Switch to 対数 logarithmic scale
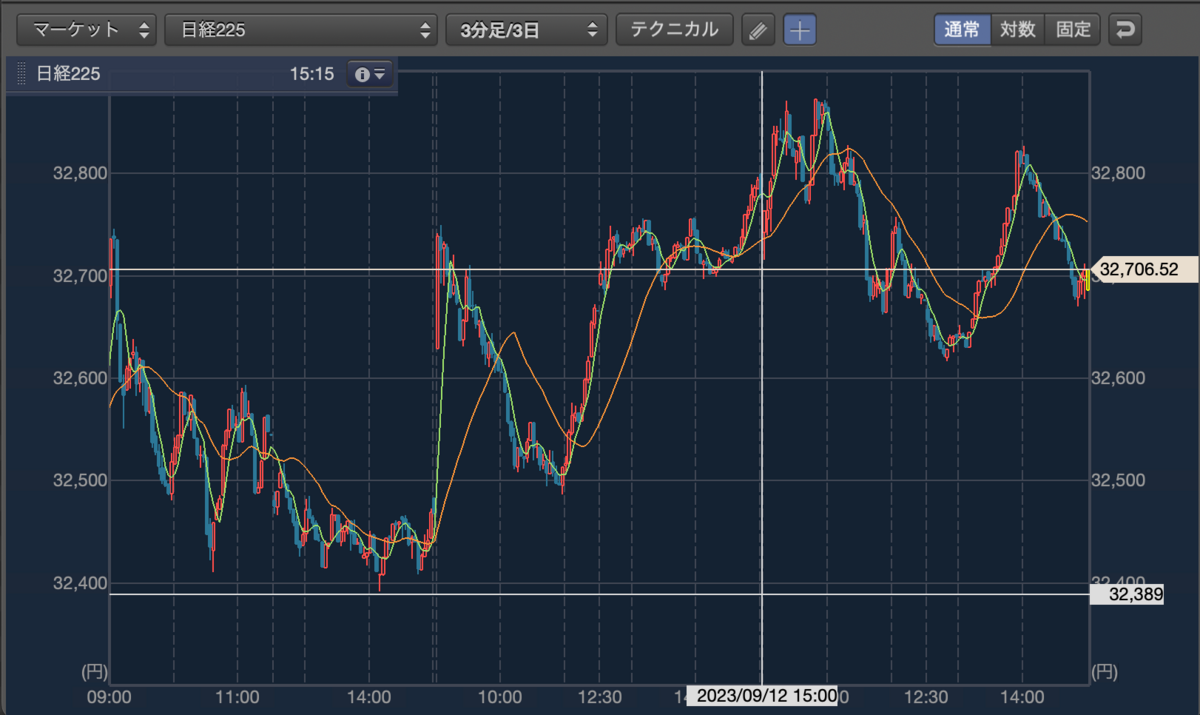1200x715 pixels. (1018, 29)
